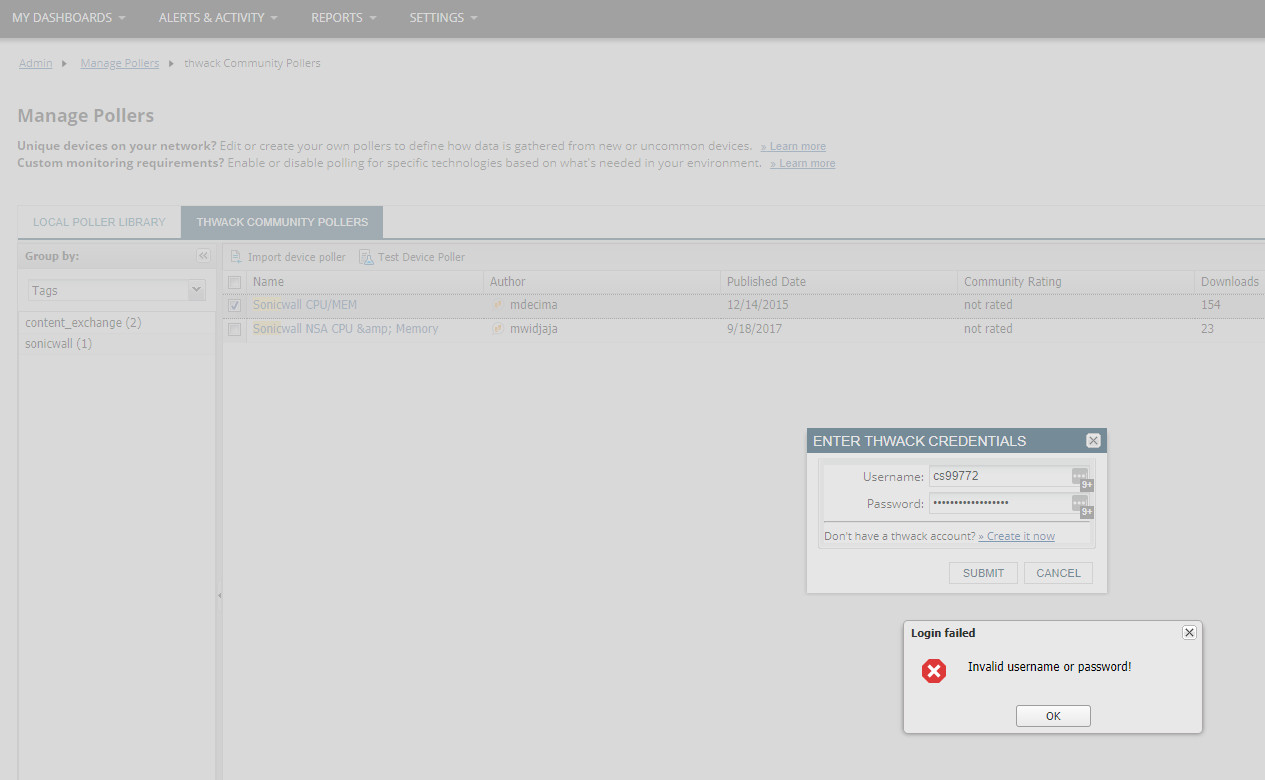The height and width of the screenshot is (780, 1265).
Task: Sort by the Name column header
Action: coord(365,282)
